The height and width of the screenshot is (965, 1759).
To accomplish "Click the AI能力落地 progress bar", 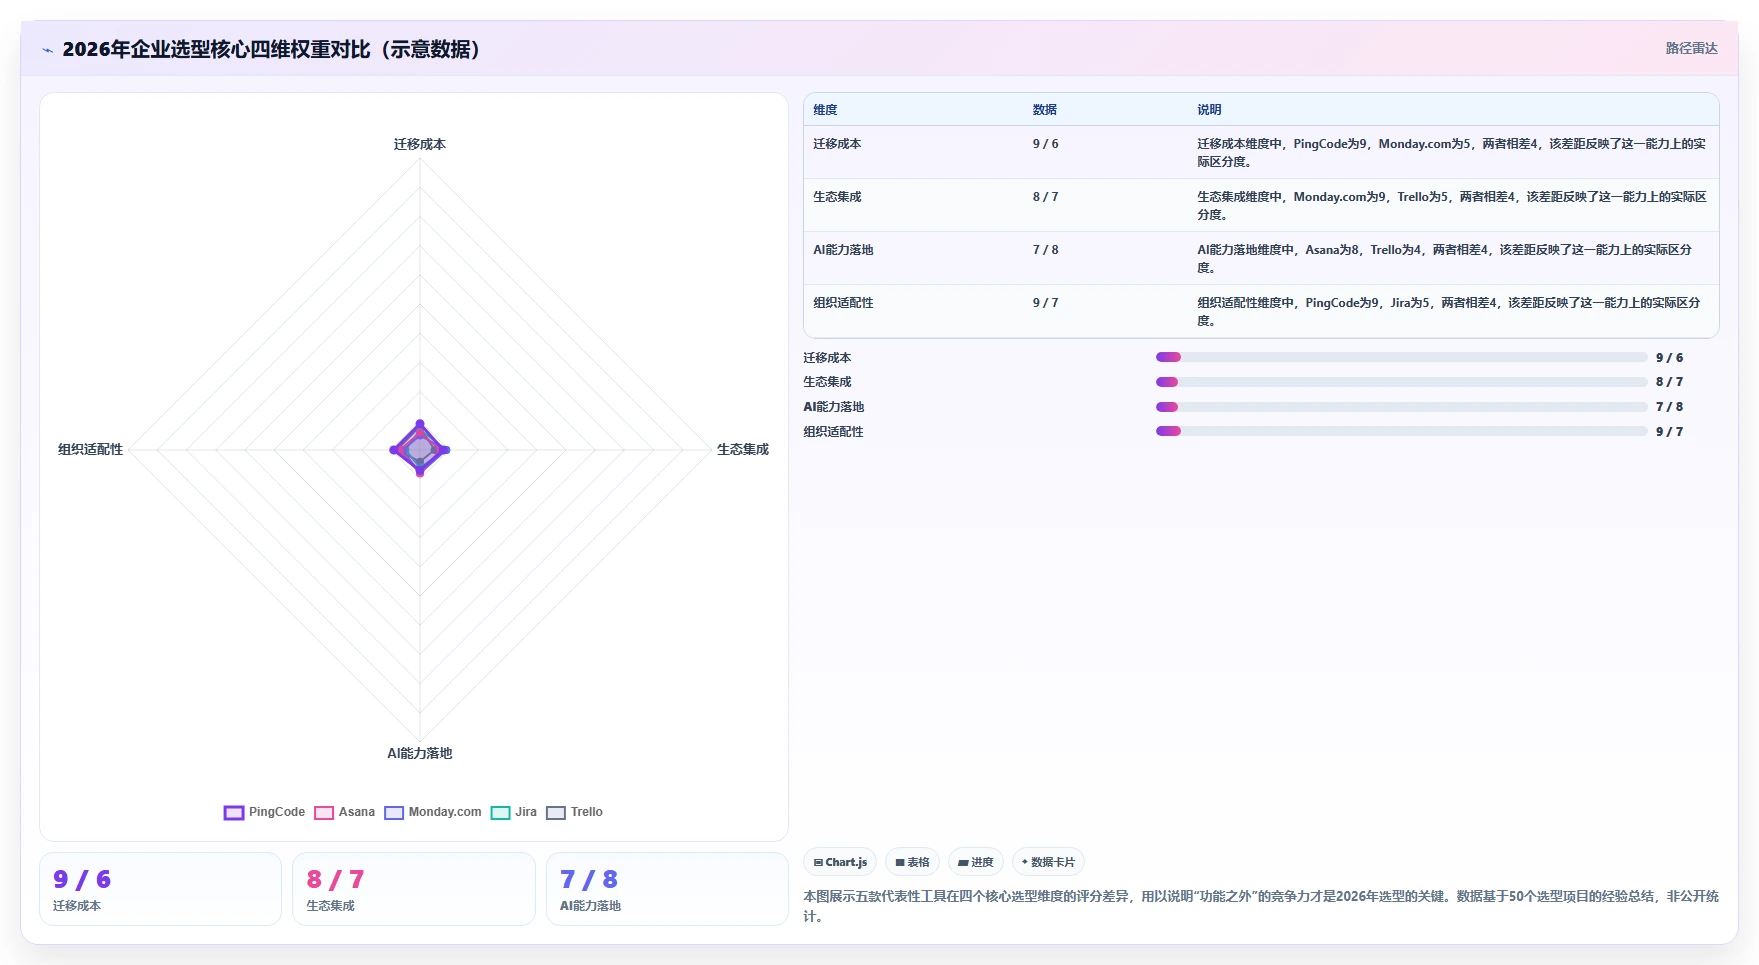I will 1401,407.
